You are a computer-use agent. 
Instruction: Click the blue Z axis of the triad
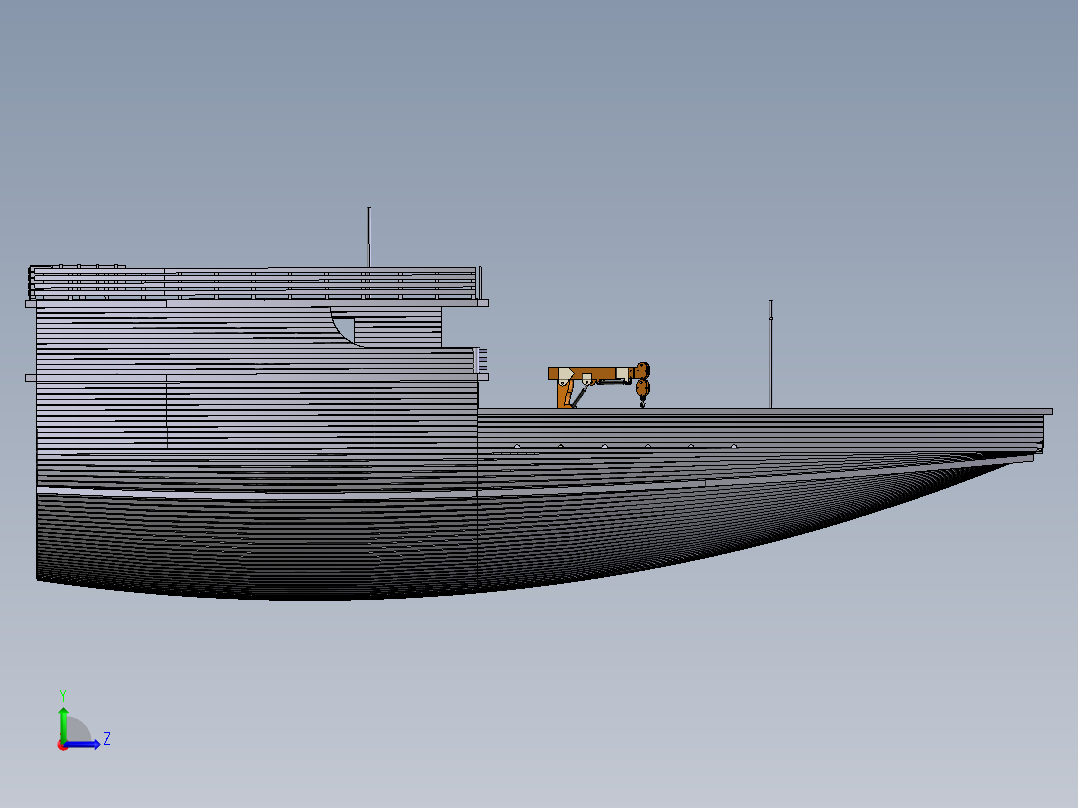click(x=84, y=745)
